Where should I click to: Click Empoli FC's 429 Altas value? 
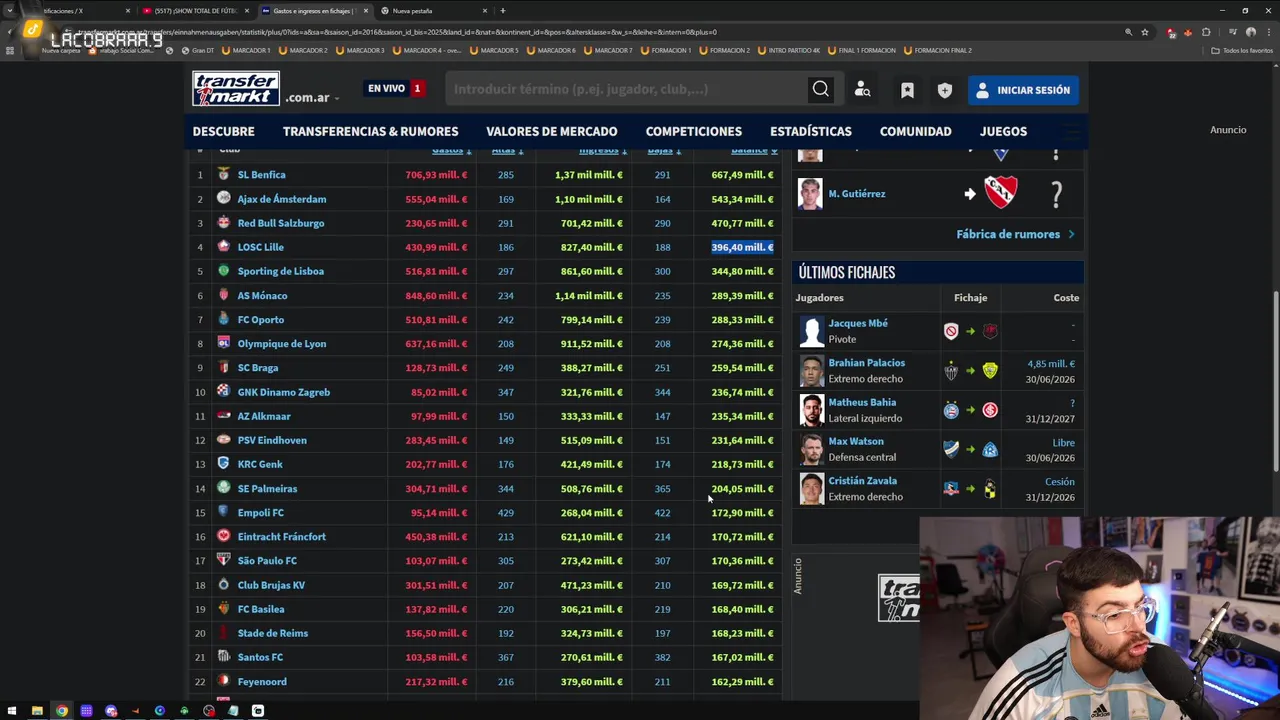506,513
